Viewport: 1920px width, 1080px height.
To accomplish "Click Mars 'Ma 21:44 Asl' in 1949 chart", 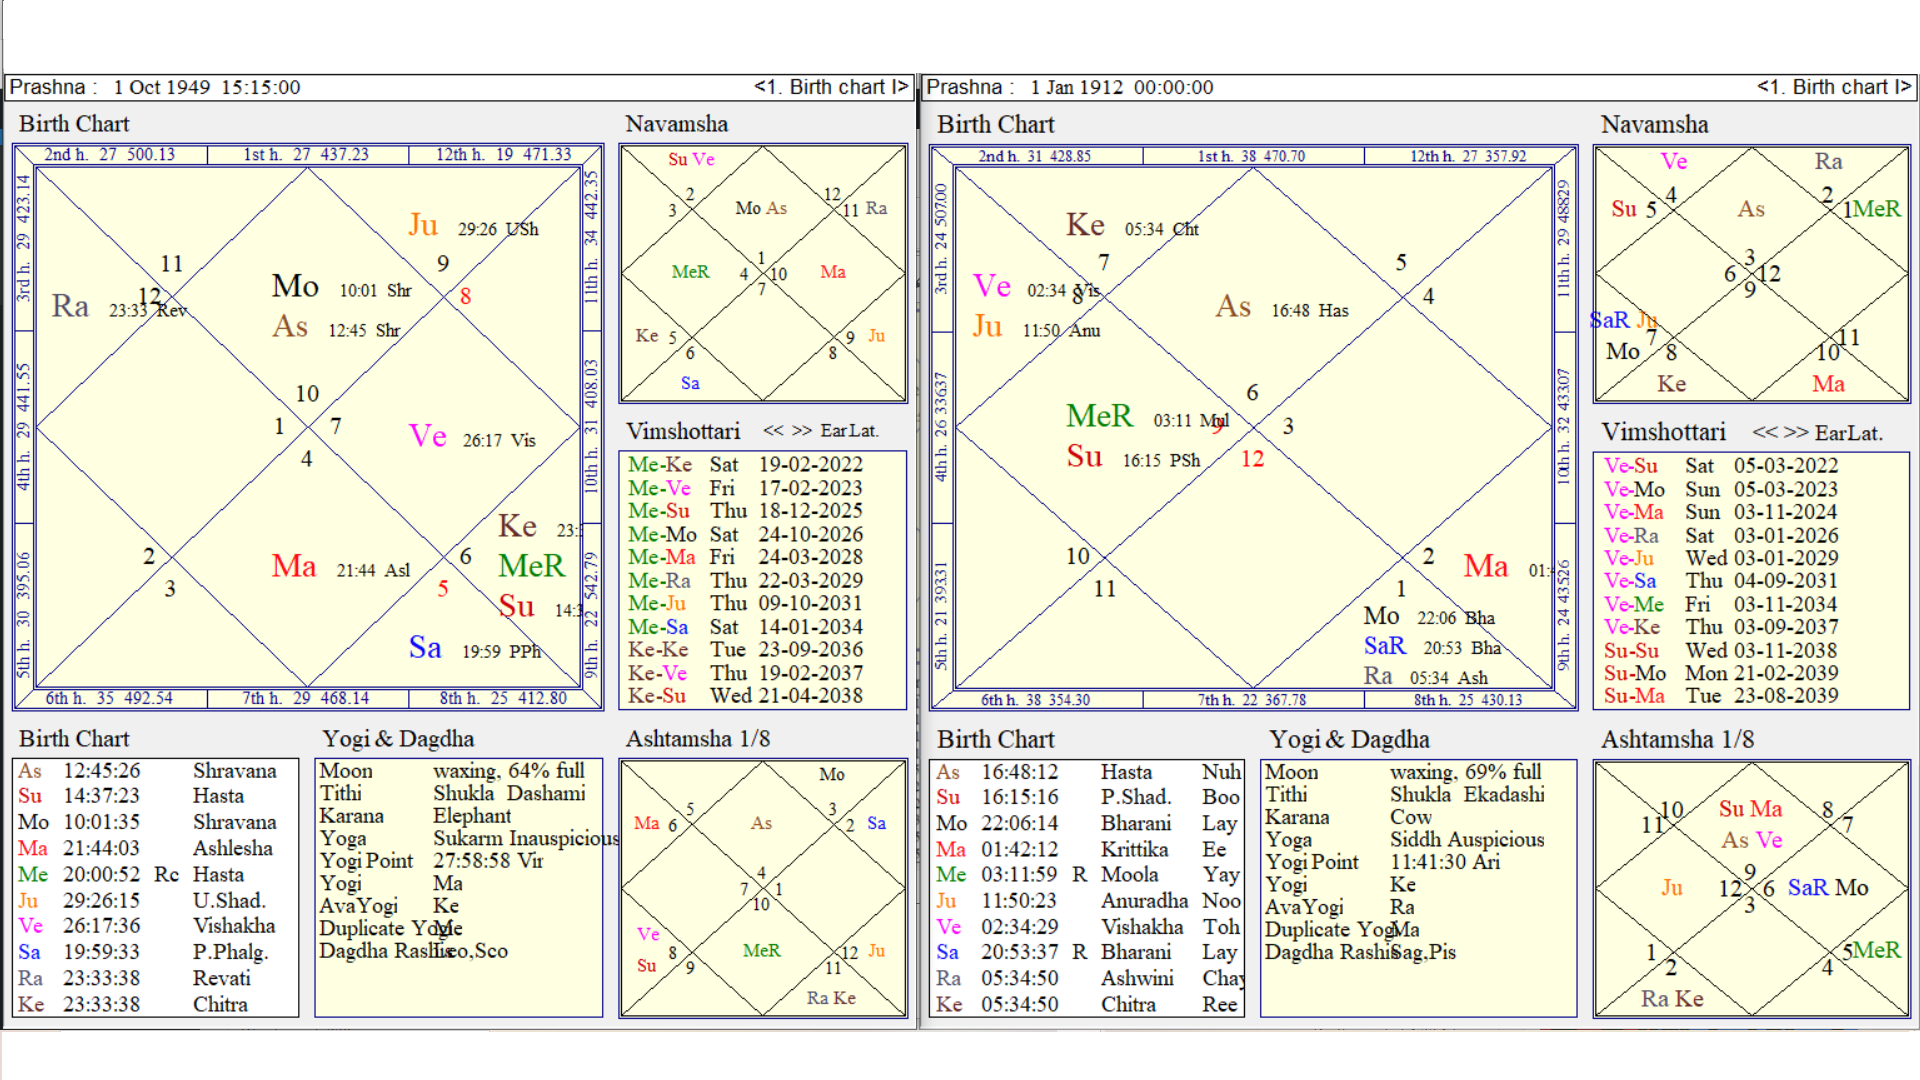I will coord(341,567).
